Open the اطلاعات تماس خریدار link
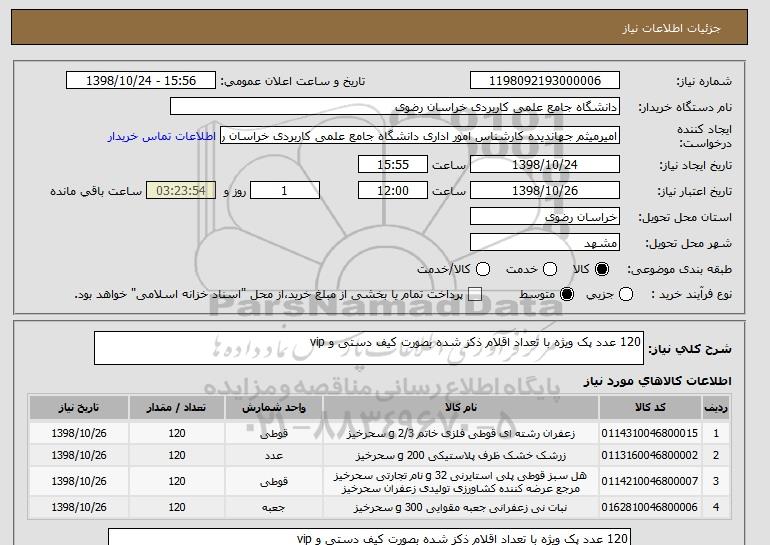The height and width of the screenshot is (545, 770). coord(162,136)
